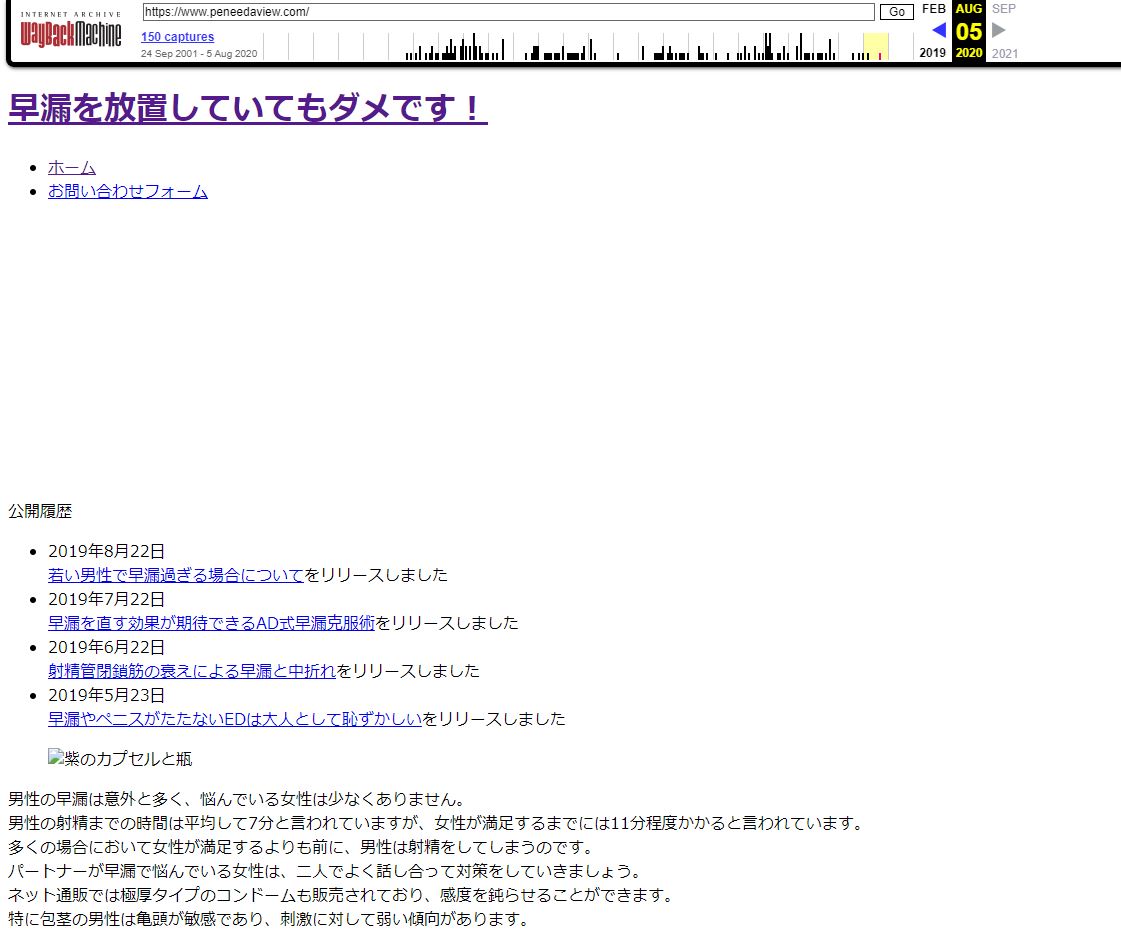Click the broken 紫のカプセルと瓶 image
Viewport: 1121px width, 934px height.
coord(120,759)
